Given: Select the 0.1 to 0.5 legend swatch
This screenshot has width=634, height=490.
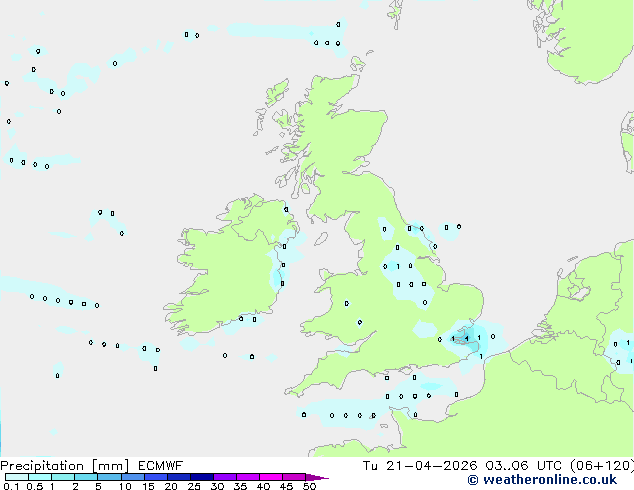Looking at the screenshot, I should tap(17, 477).
